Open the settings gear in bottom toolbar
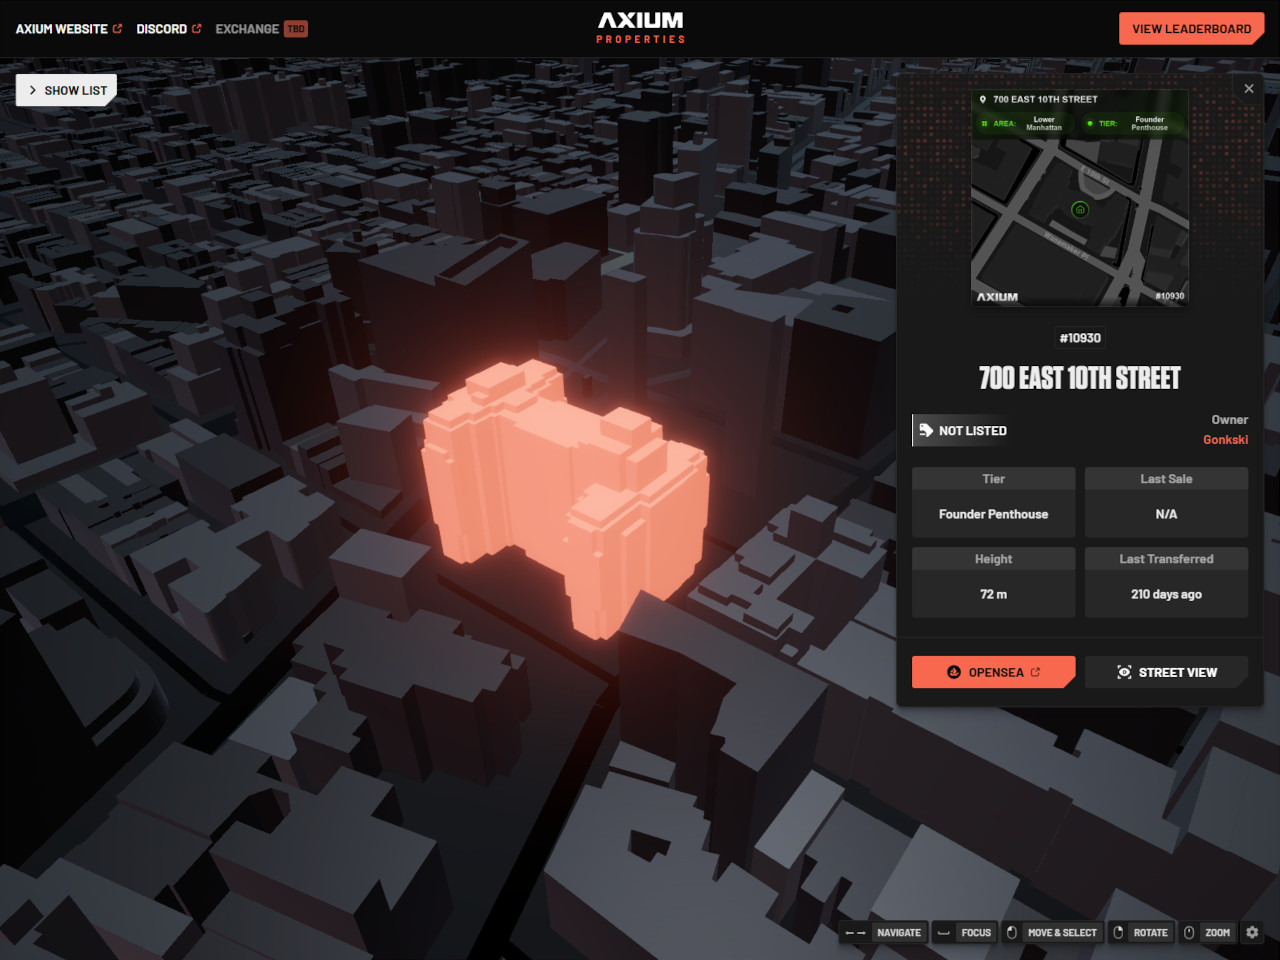This screenshot has width=1280, height=960. pyautogui.click(x=1252, y=932)
